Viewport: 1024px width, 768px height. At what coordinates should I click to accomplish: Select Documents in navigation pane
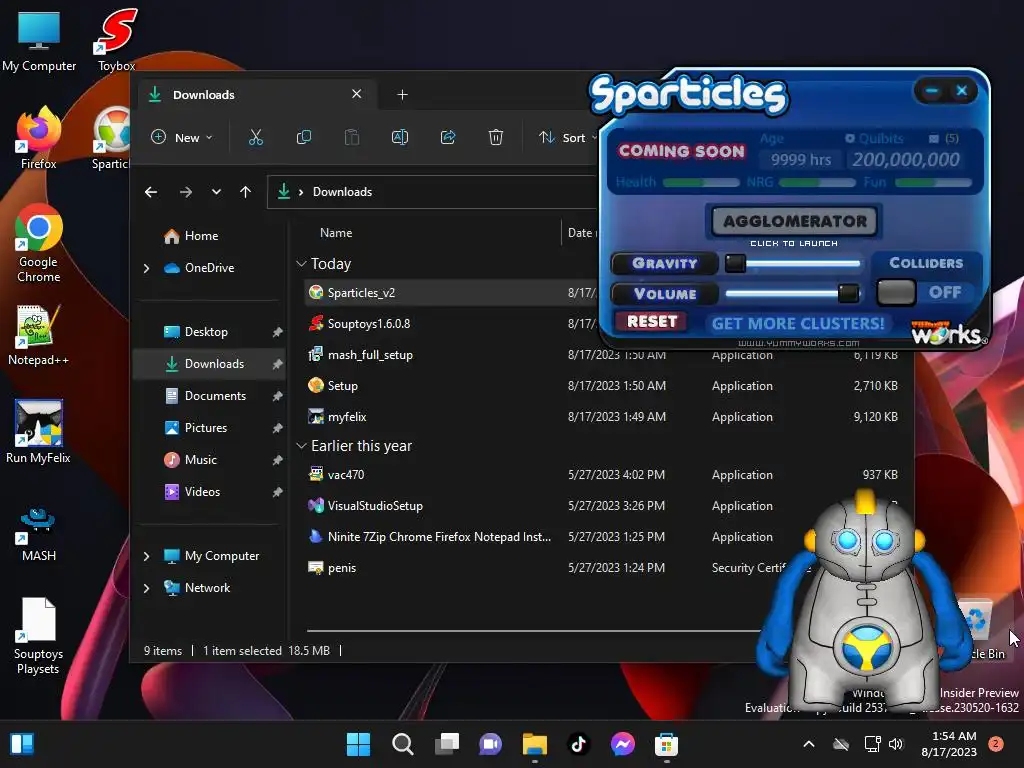coord(205,396)
